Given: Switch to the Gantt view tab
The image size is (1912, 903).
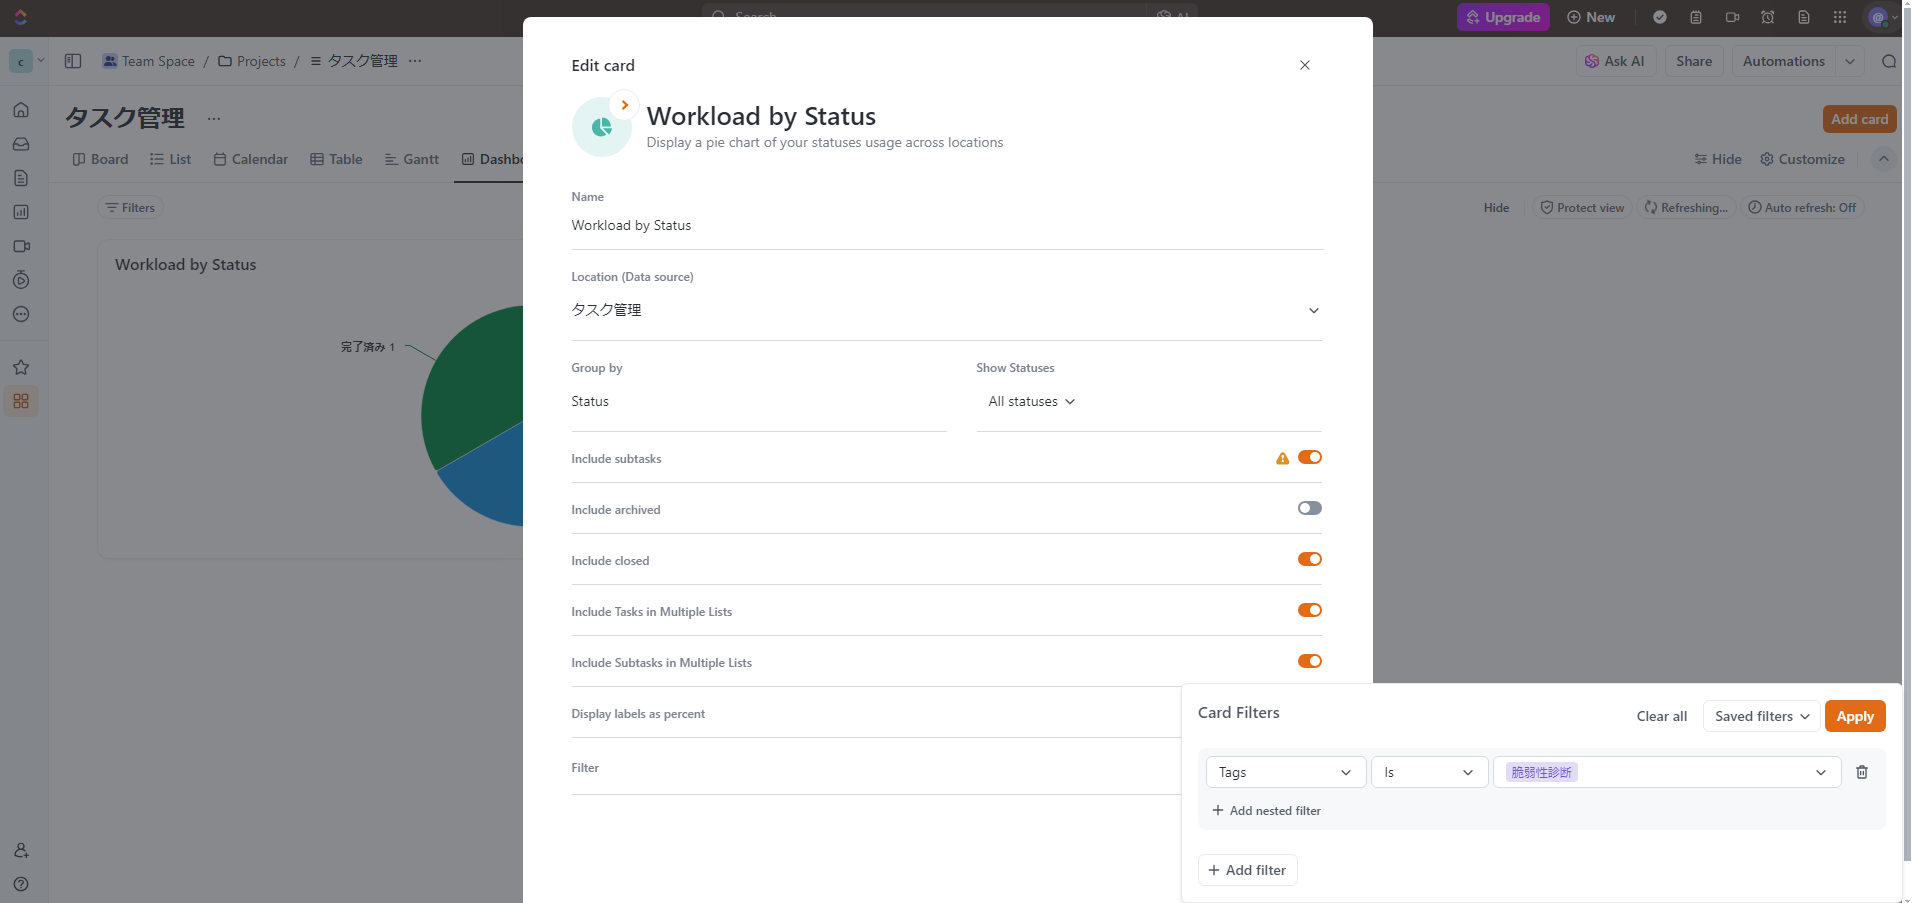Looking at the screenshot, I should click(x=411, y=159).
